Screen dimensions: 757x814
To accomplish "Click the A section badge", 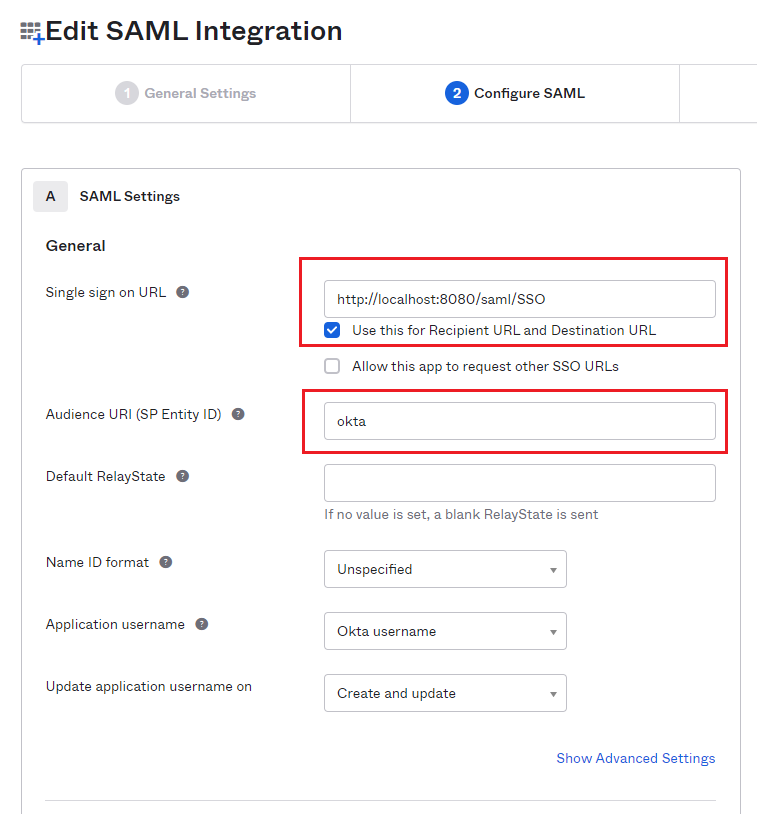I will click(x=50, y=196).
